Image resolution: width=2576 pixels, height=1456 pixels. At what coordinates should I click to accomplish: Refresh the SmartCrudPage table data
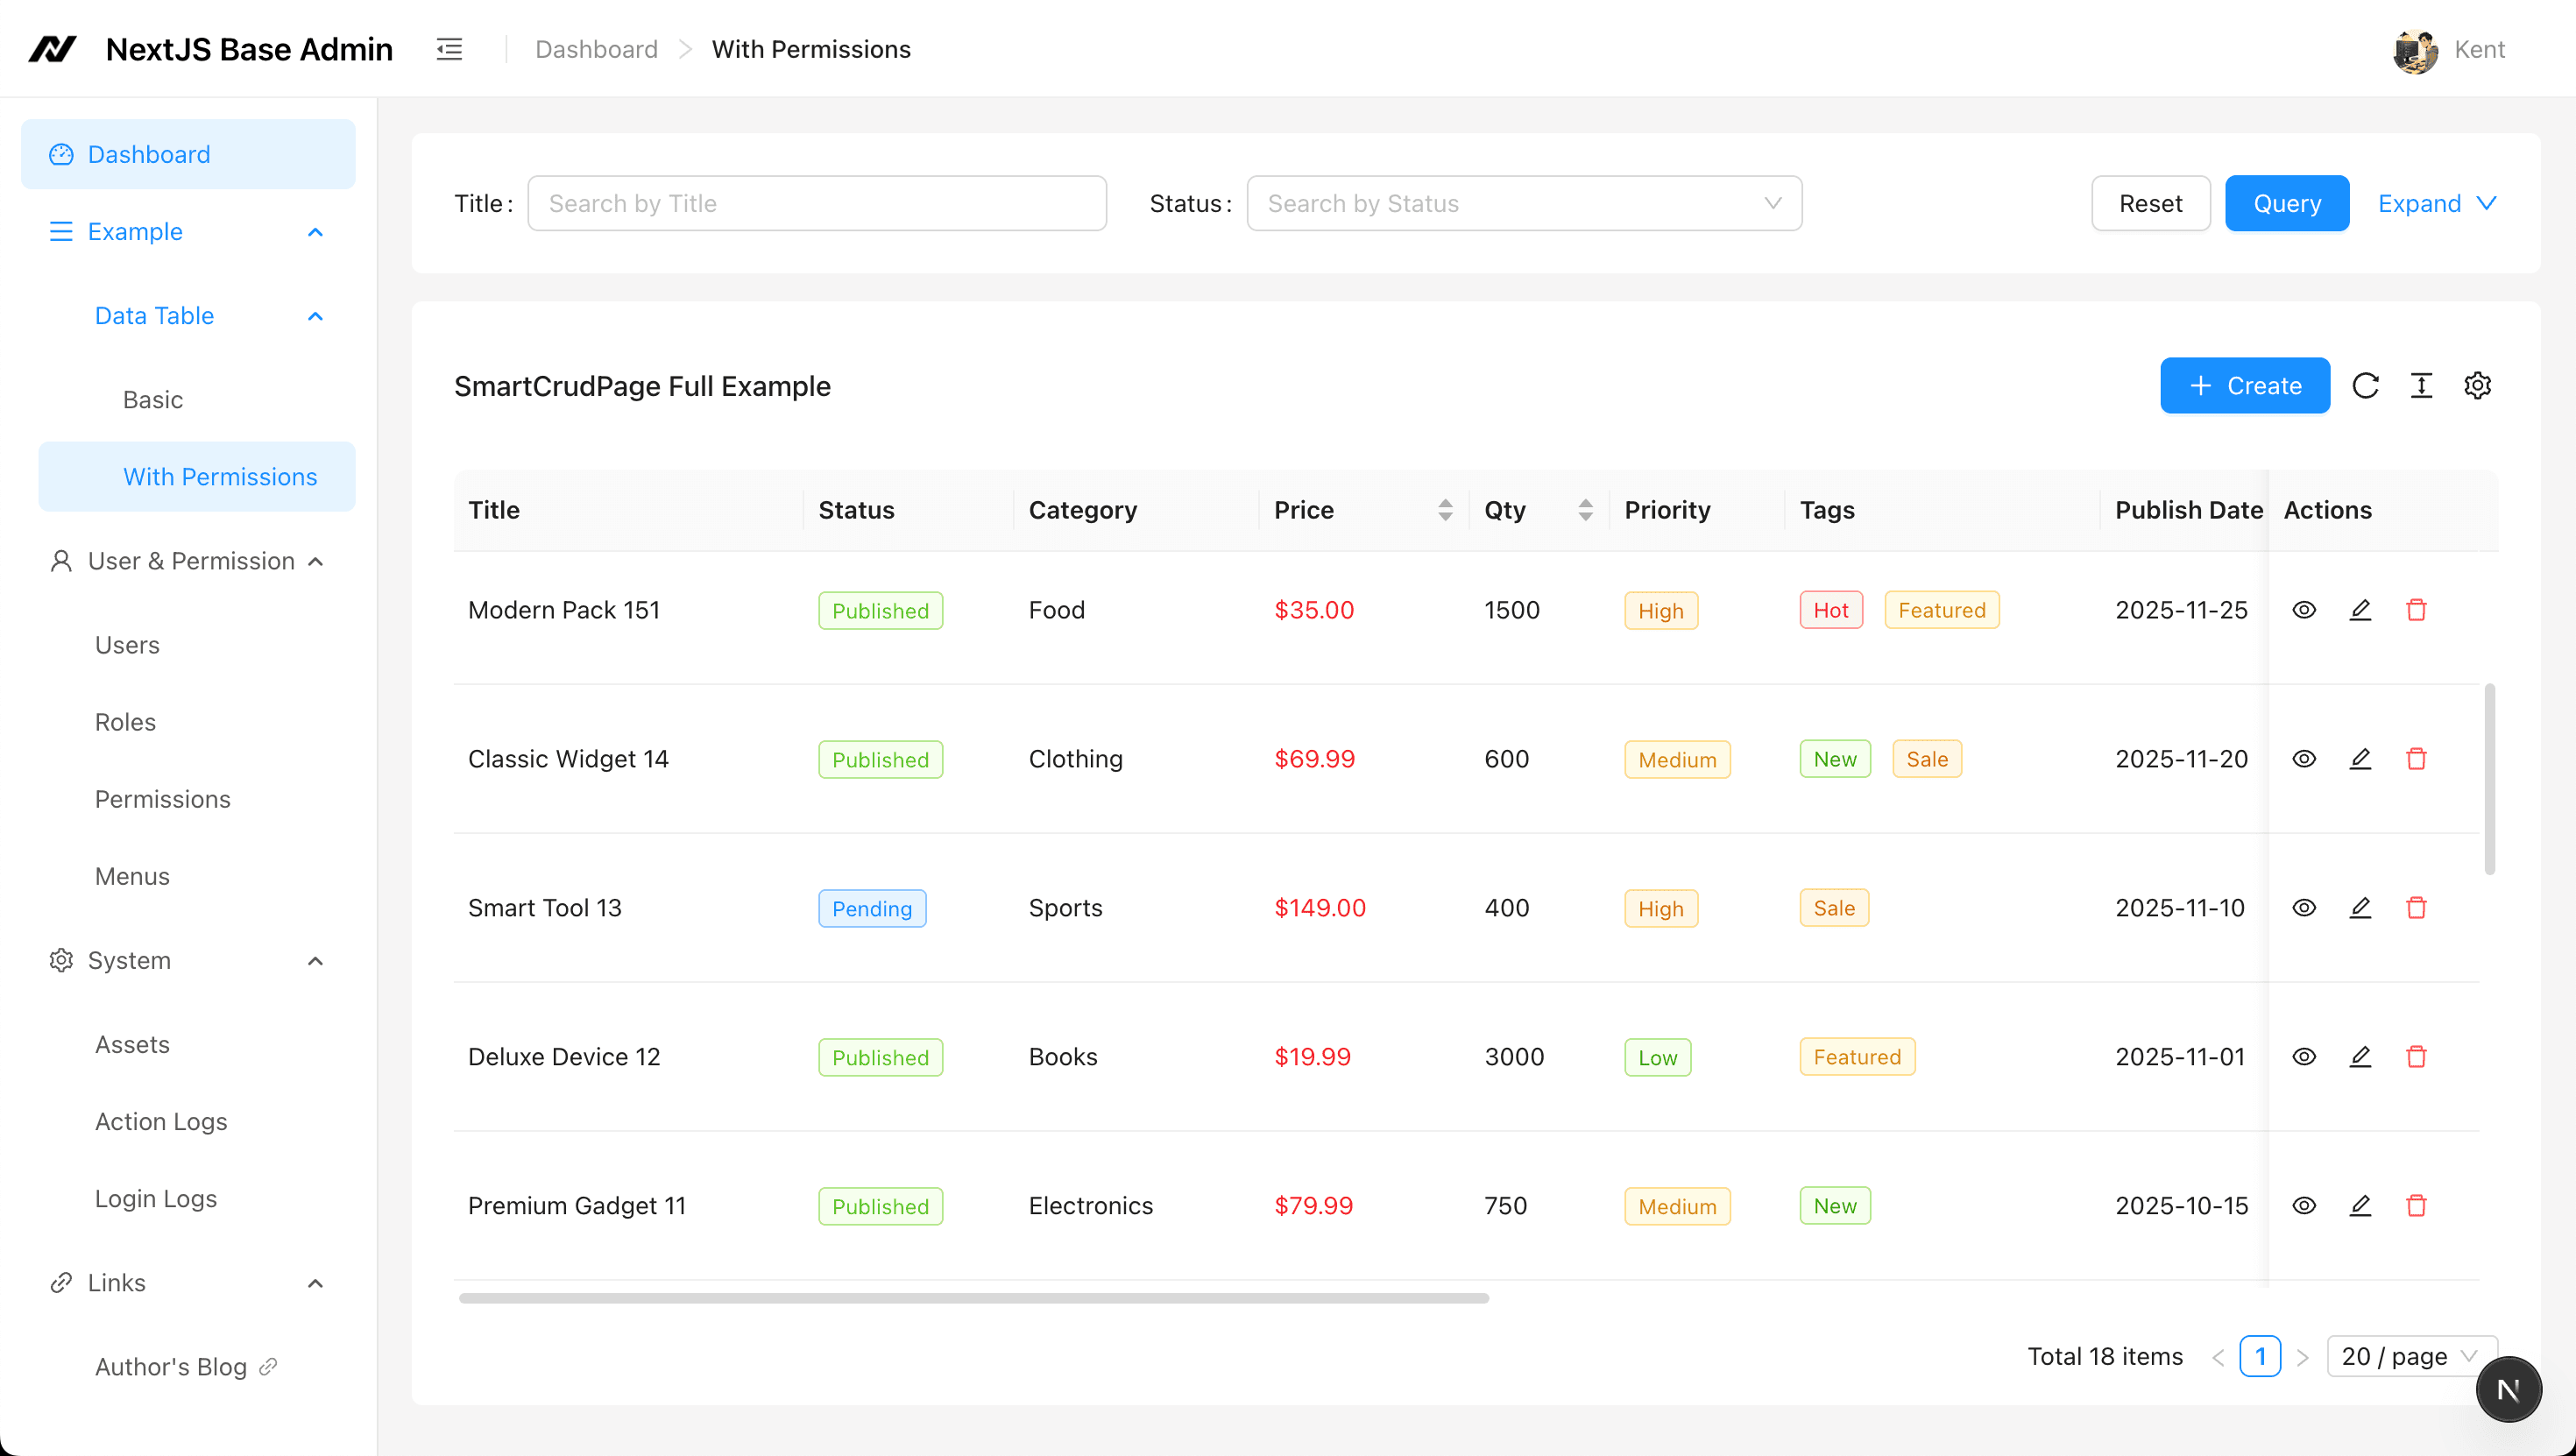(2366, 385)
